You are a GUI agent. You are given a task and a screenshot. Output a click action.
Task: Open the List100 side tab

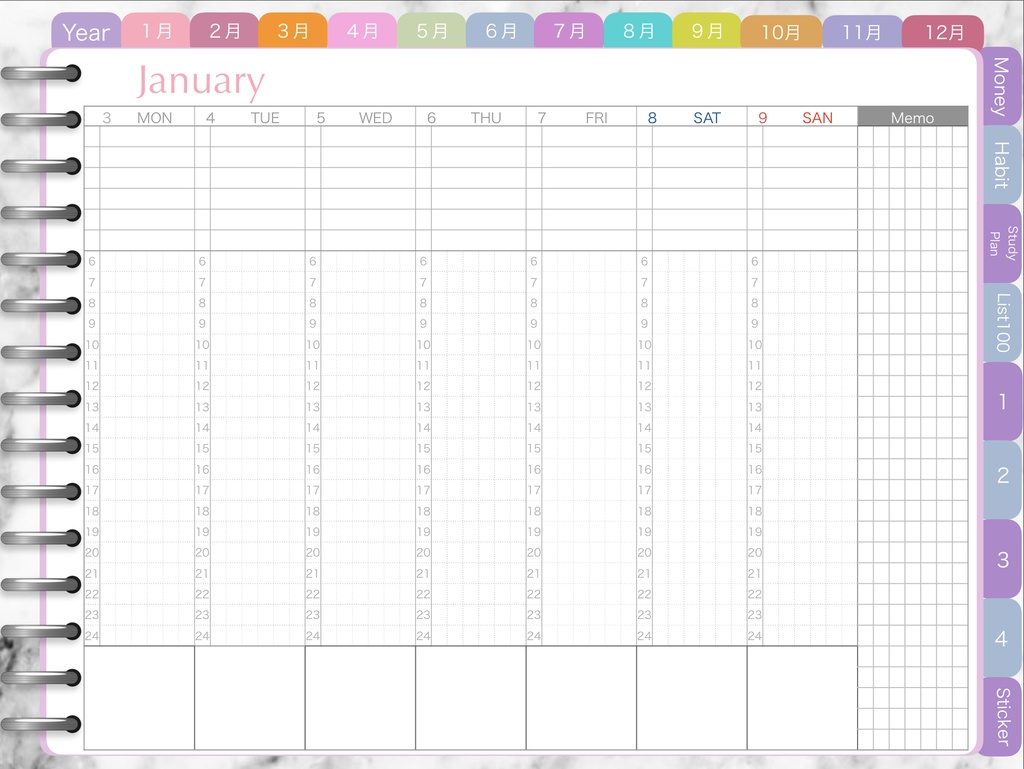(1002, 322)
